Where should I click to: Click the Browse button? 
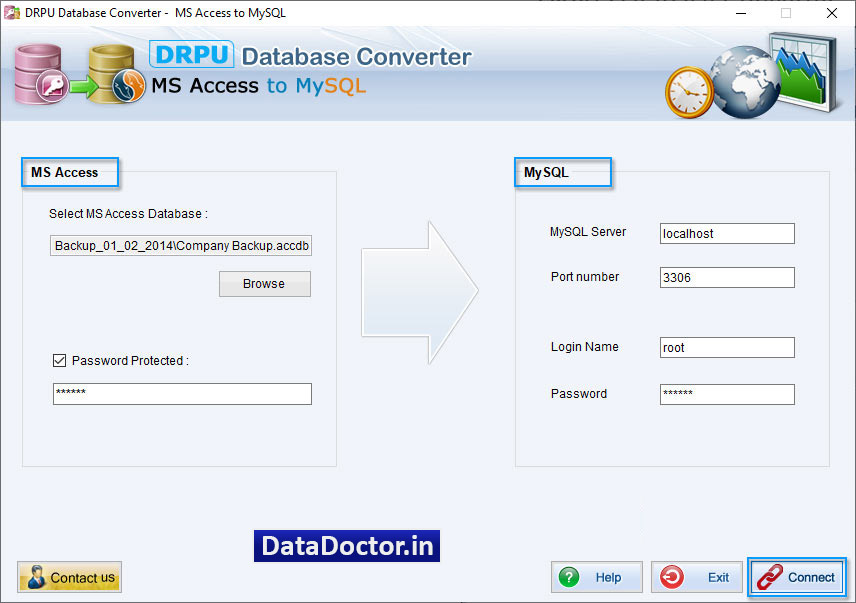pos(264,284)
